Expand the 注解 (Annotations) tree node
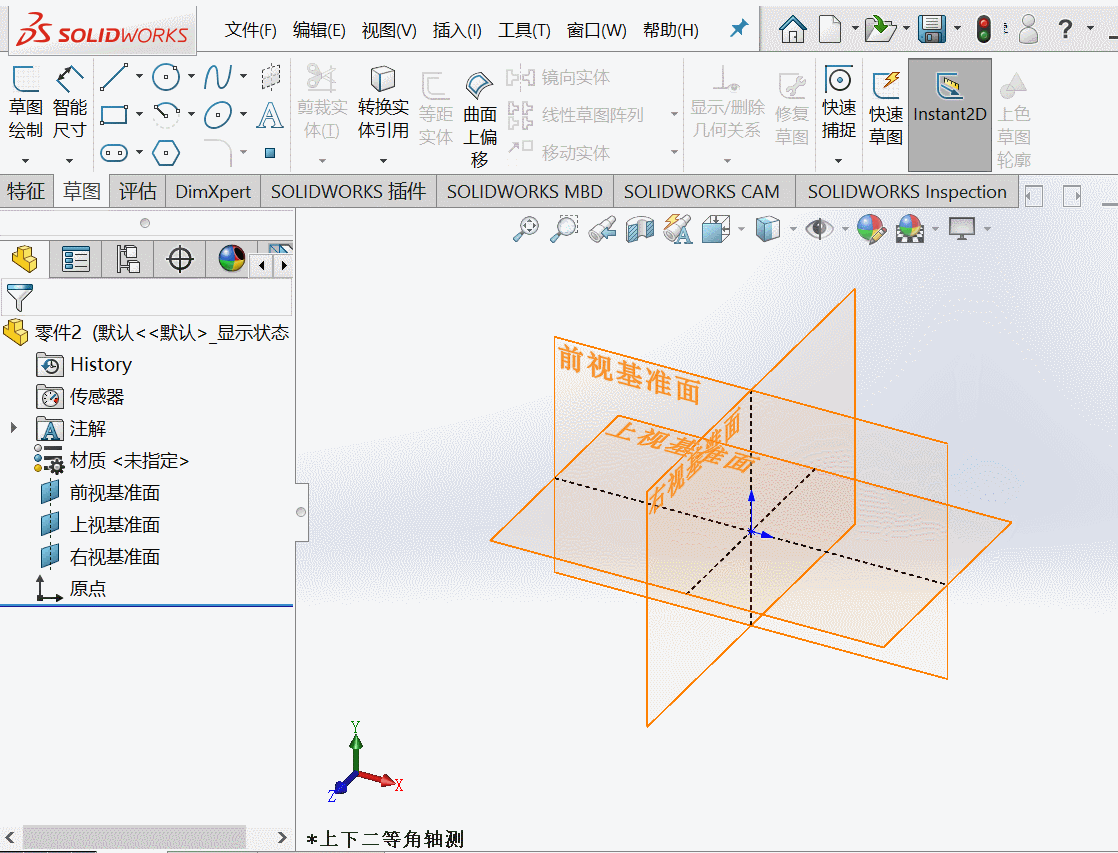The width and height of the screenshot is (1118, 853). coord(14,428)
